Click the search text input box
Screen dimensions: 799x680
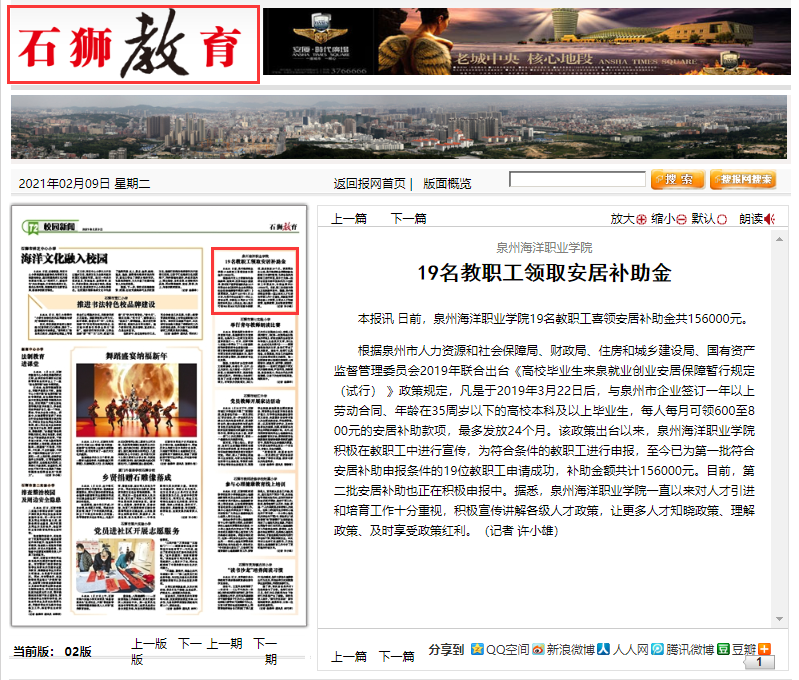[x=574, y=180]
